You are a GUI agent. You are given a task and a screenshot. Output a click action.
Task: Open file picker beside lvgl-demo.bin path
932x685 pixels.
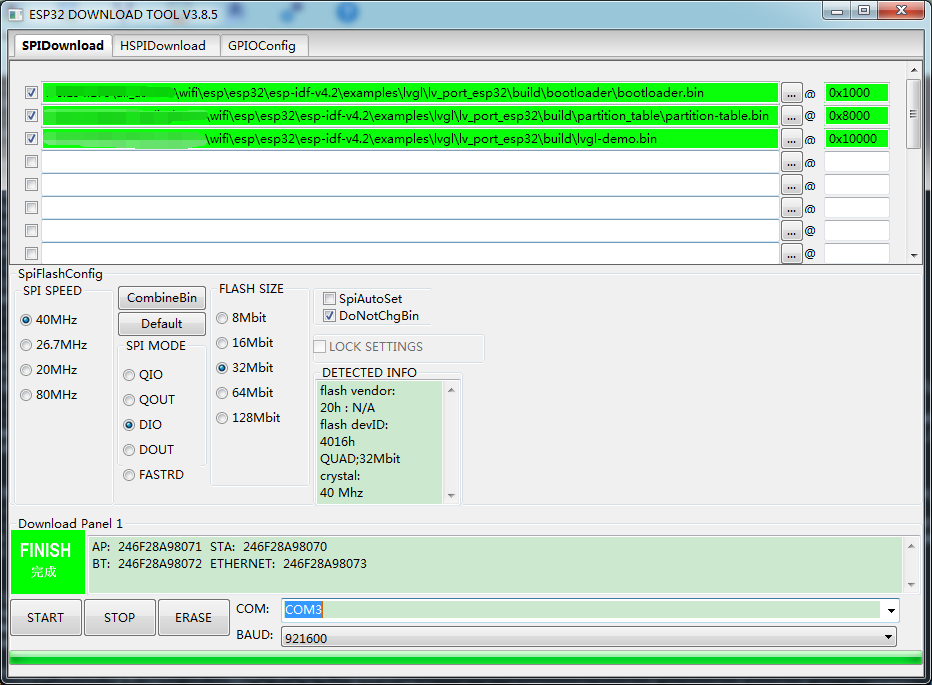coord(791,138)
